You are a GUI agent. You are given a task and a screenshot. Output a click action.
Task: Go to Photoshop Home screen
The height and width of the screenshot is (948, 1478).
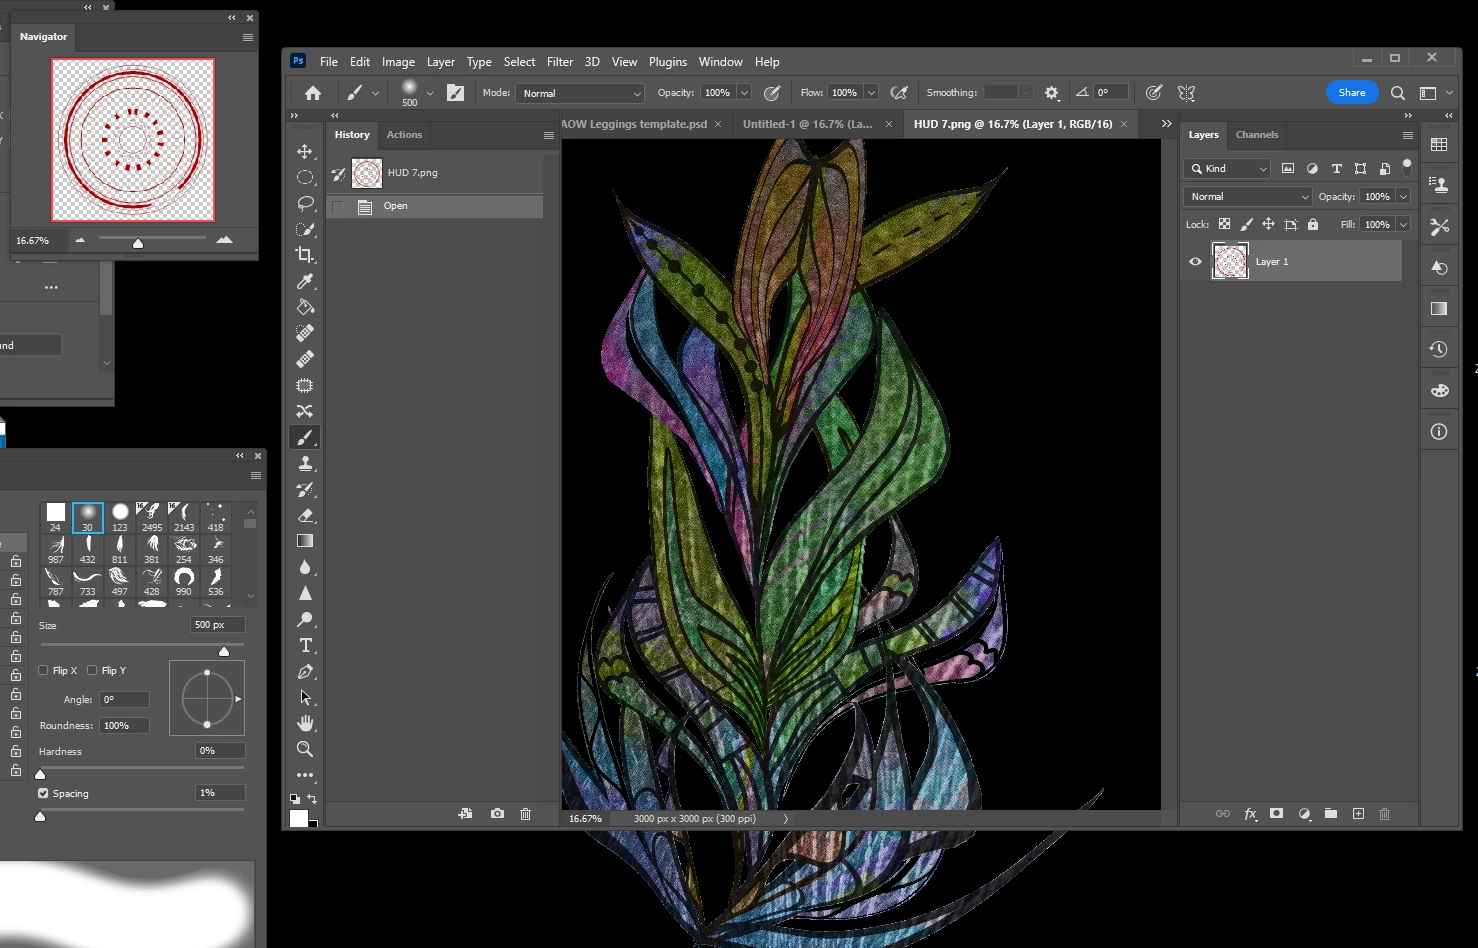[x=313, y=93]
